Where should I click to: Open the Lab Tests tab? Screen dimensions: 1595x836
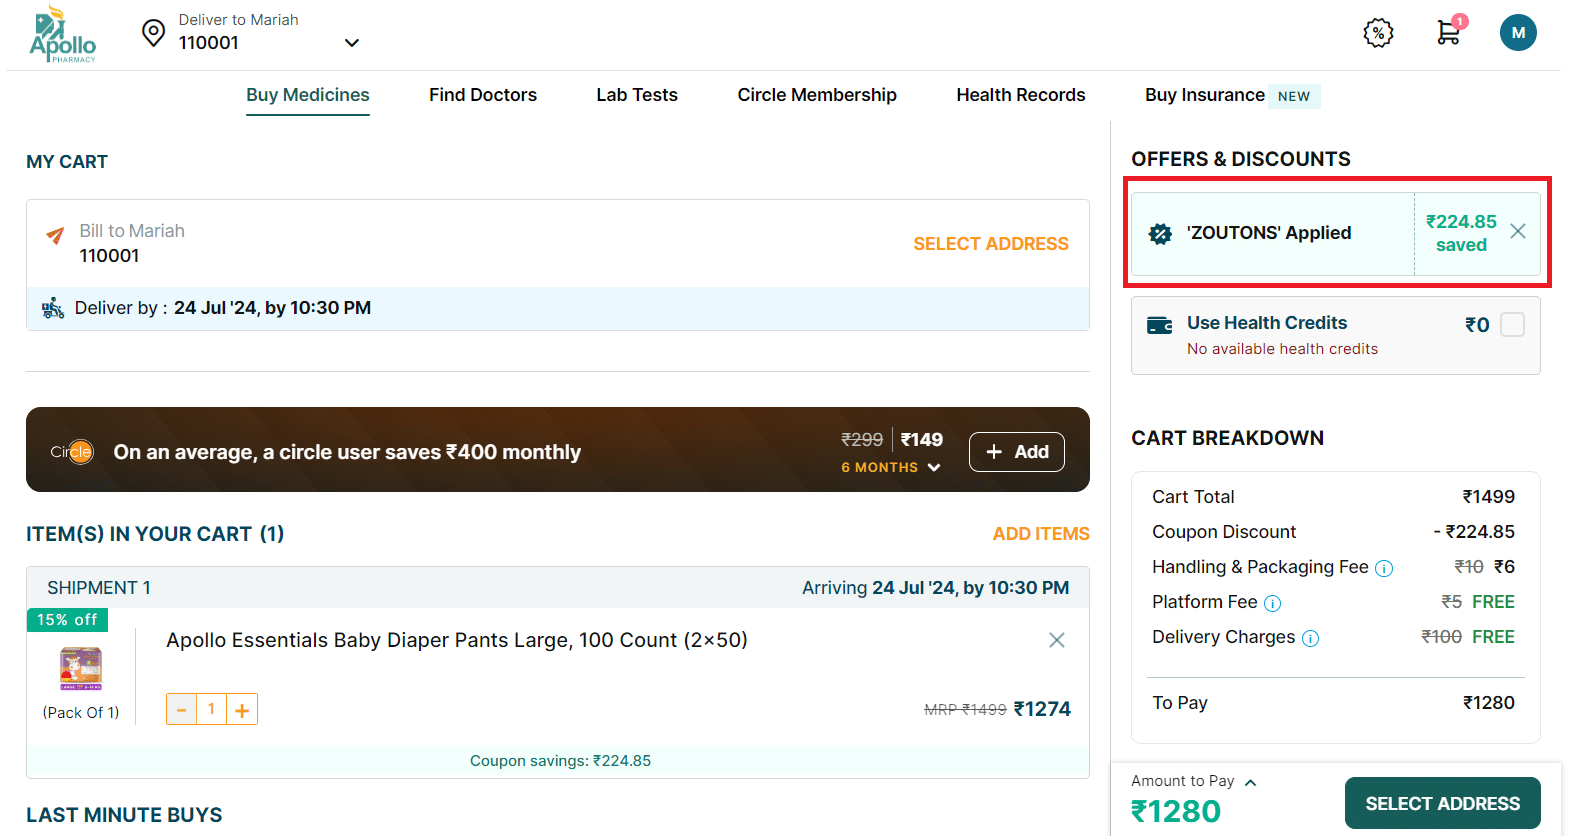(637, 95)
